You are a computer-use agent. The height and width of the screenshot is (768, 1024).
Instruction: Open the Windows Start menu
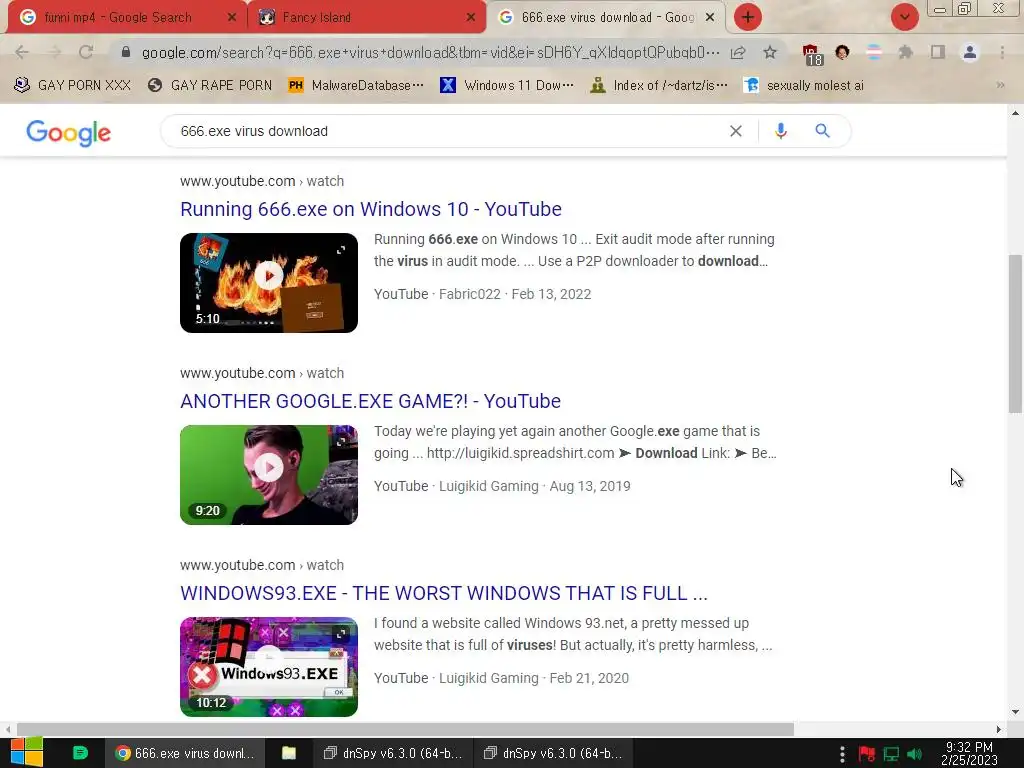(27, 753)
